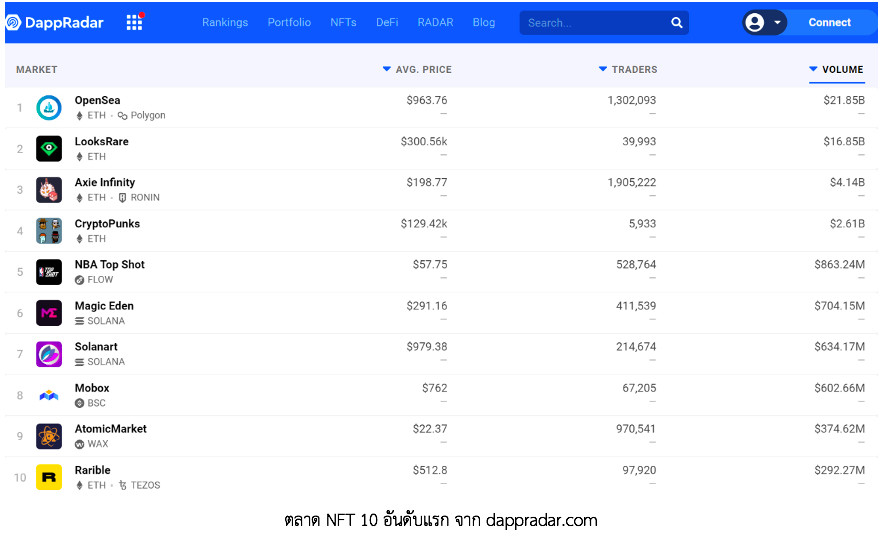Image resolution: width=878 pixels, height=536 pixels.
Task: Click the Axie Infinity logo icon
Action: [x=49, y=190]
